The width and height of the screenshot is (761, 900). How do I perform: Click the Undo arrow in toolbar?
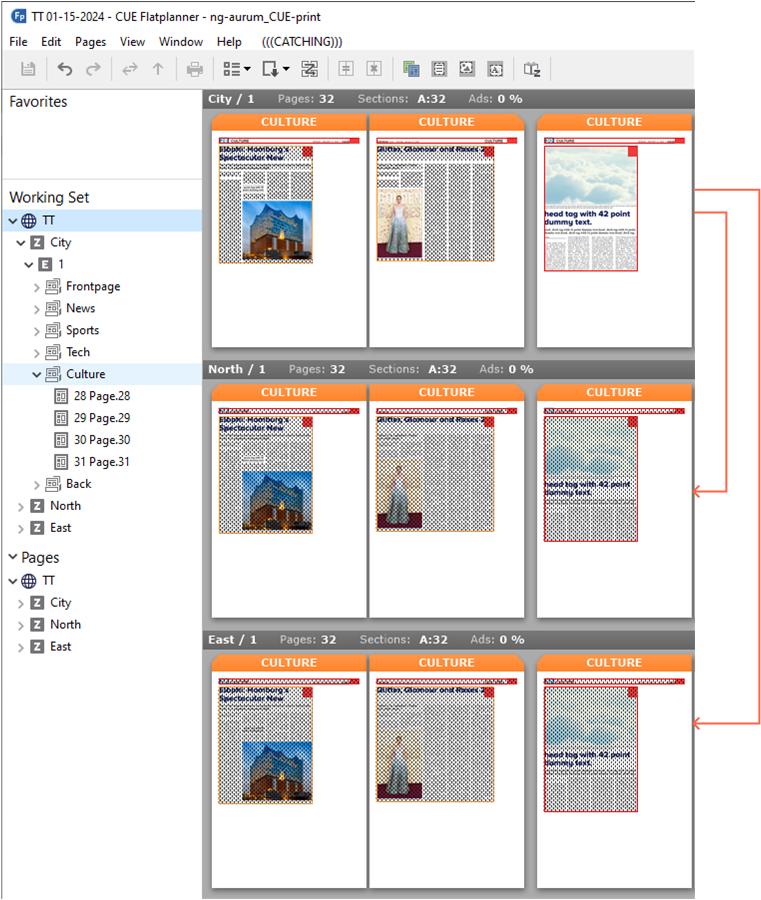65,69
